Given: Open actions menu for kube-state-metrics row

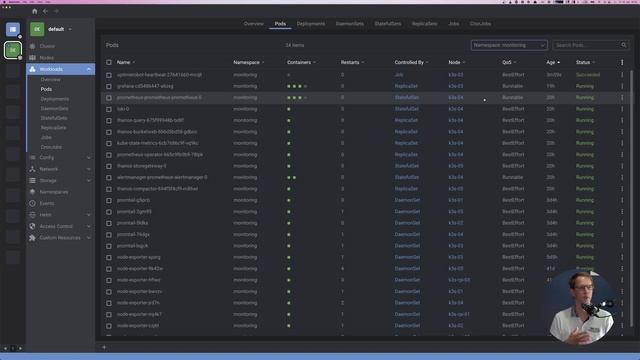Looking at the screenshot, I should (x=622, y=143).
